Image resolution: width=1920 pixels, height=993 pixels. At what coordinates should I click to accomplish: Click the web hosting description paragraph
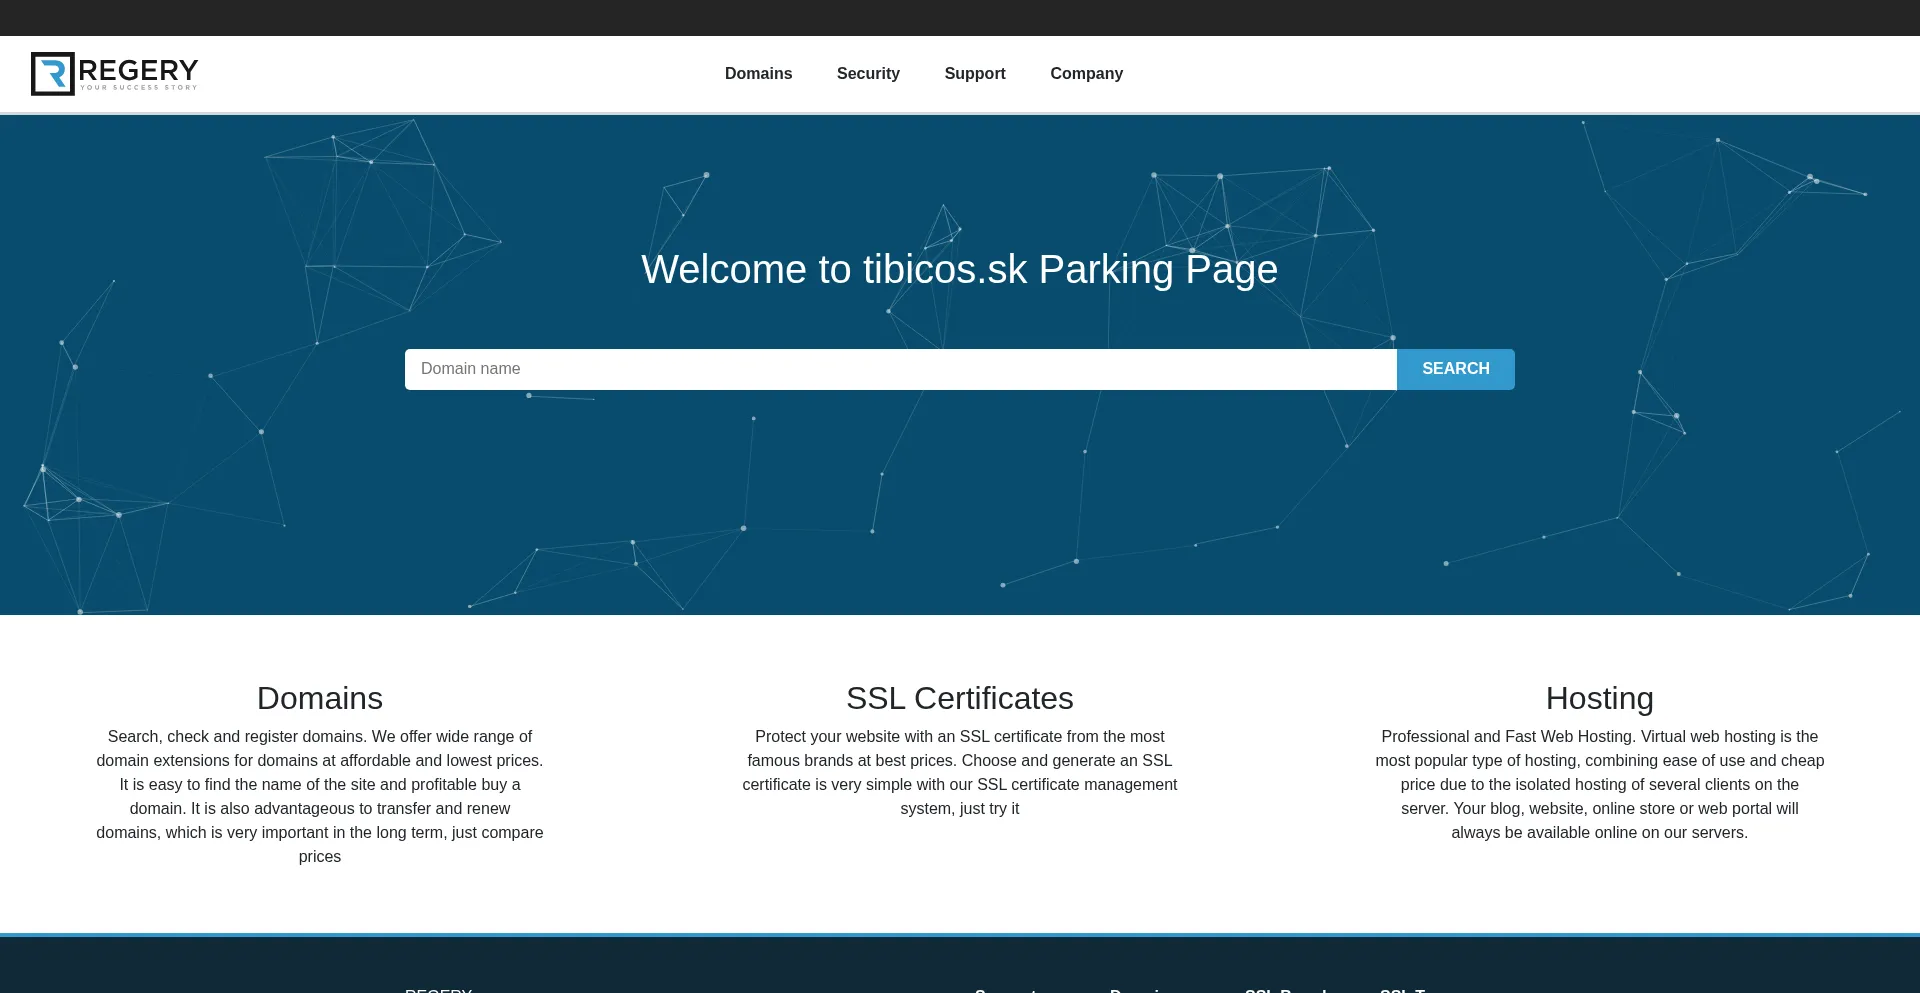point(1599,784)
